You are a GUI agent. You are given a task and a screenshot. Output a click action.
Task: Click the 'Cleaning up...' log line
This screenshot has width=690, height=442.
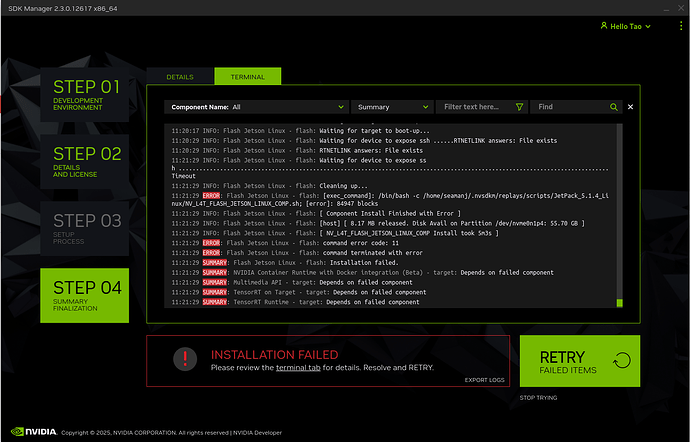[270, 186]
